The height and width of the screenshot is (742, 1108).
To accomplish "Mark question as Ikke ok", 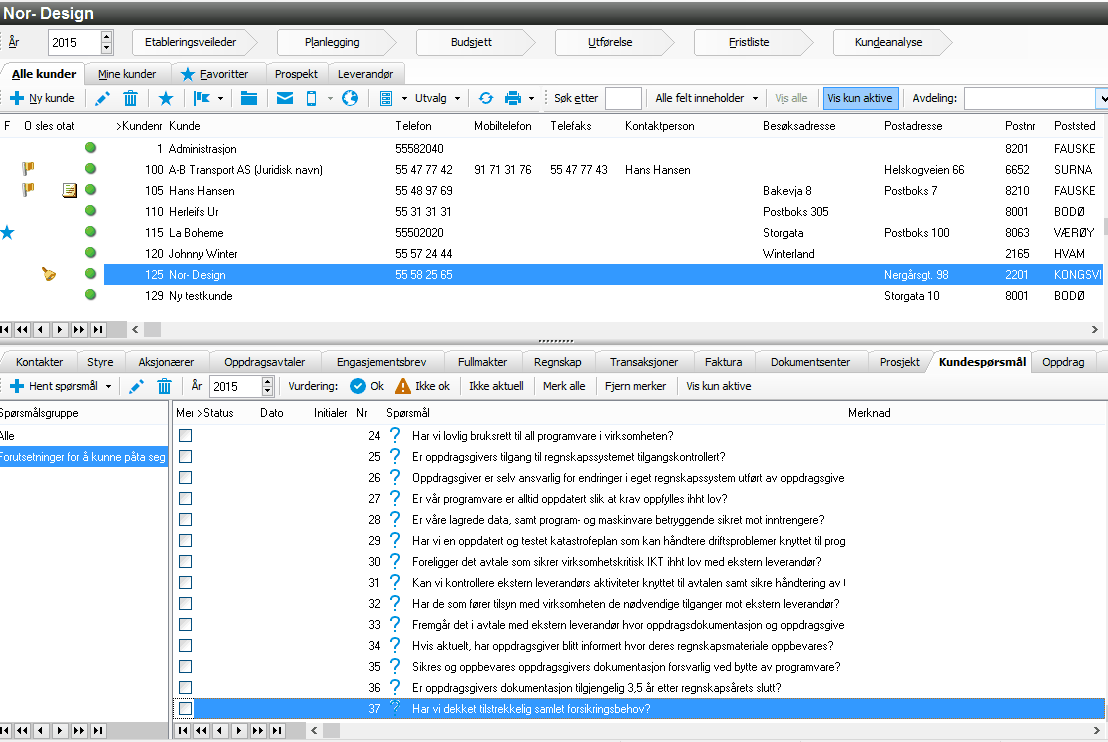I will [x=423, y=387].
